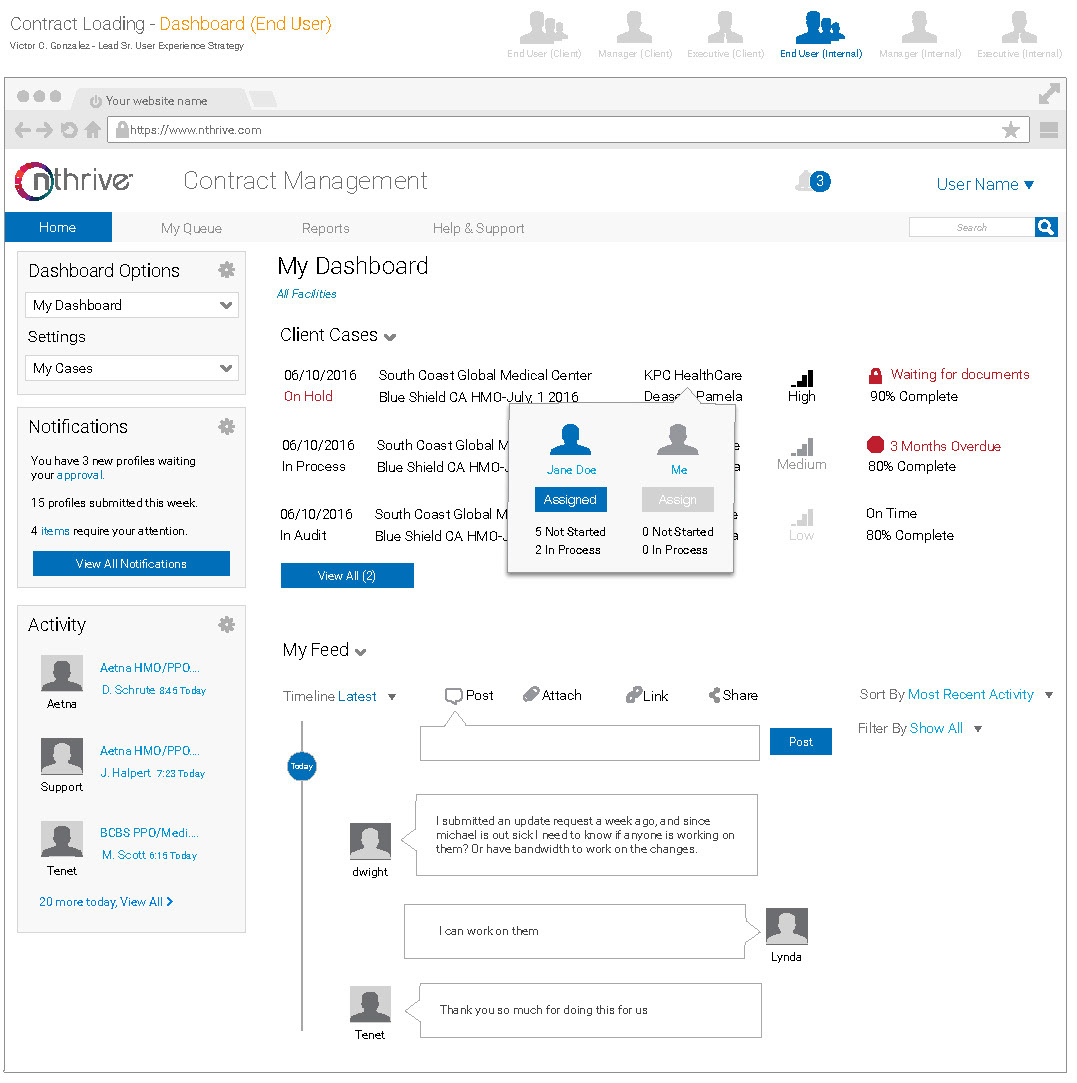The height and width of the screenshot is (1083, 1077).
Task: Open the Notifications panel gear icon
Action: point(227,427)
